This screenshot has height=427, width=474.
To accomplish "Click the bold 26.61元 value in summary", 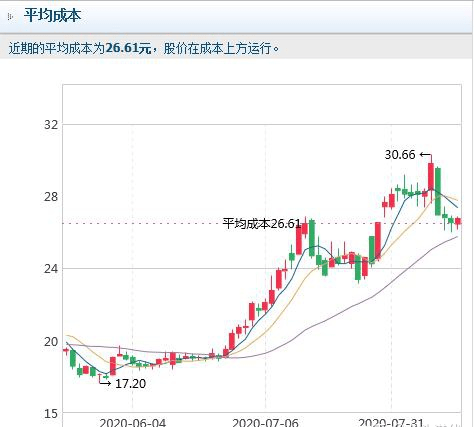I will 128,49.
